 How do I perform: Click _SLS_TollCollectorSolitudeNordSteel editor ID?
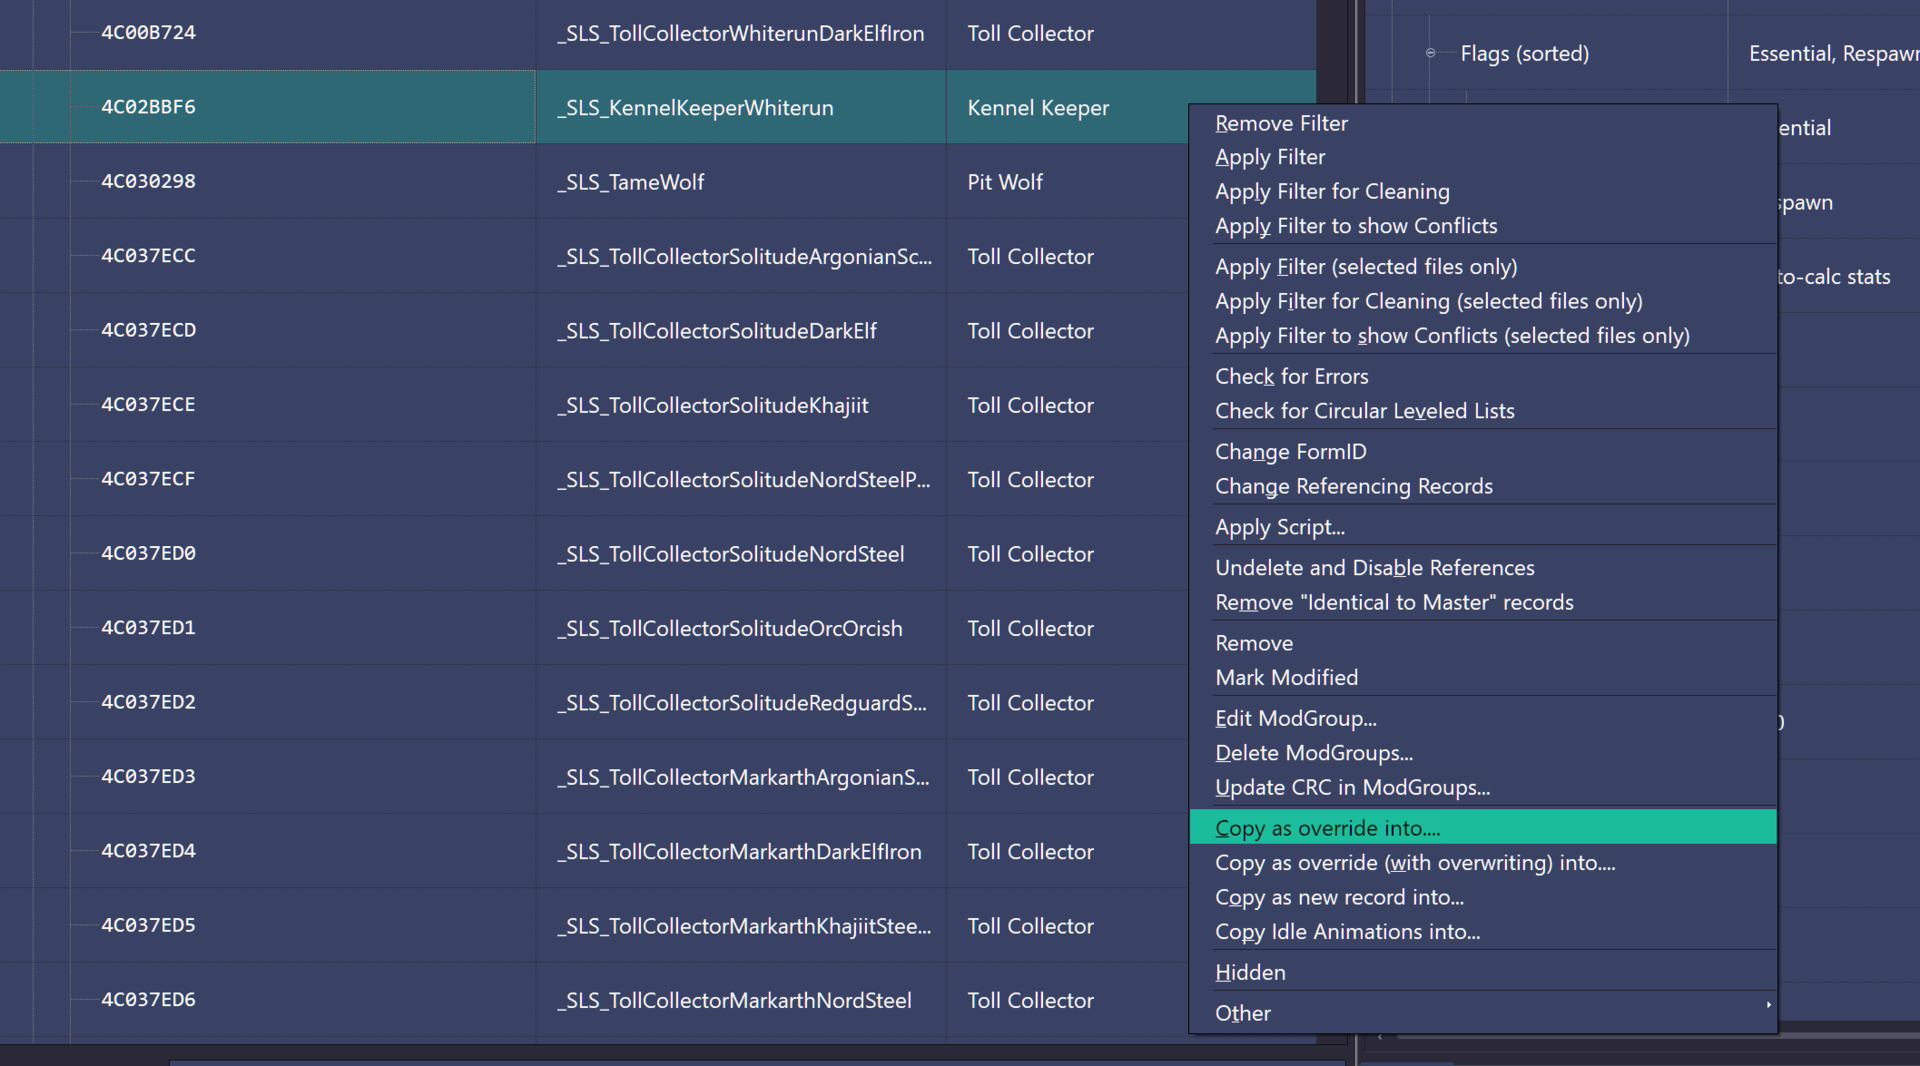pos(730,554)
